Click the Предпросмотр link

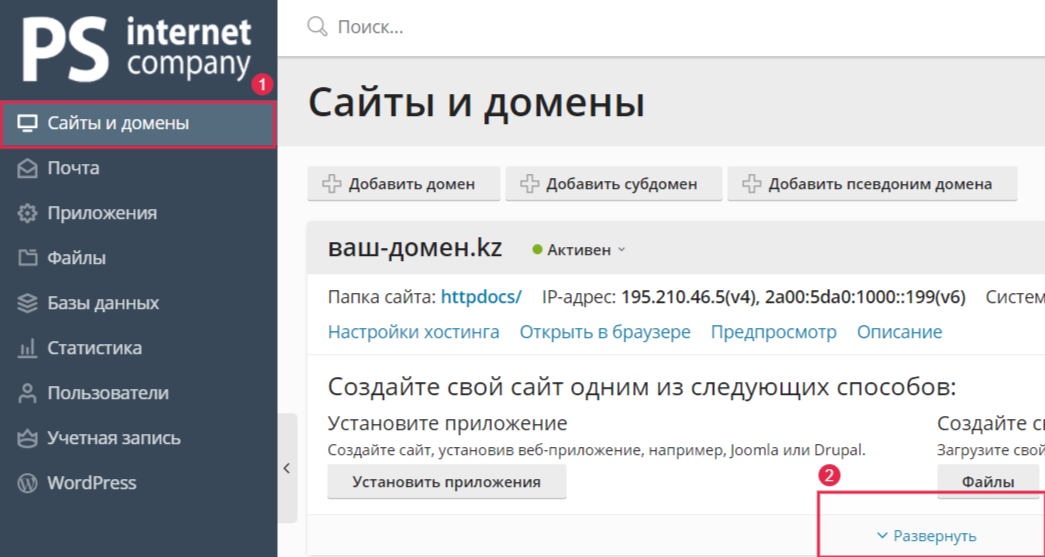774,332
